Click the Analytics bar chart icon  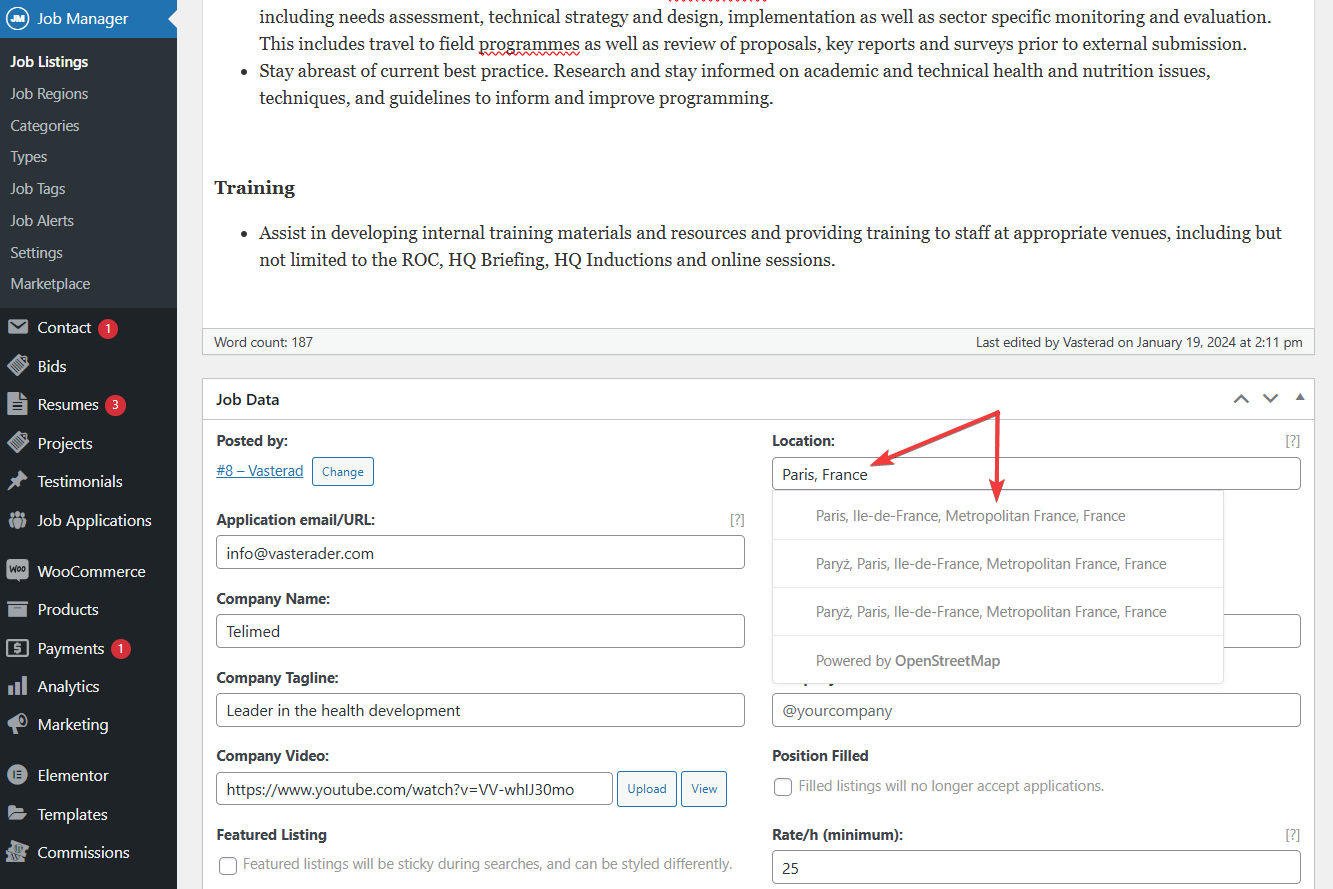coord(17,686)
